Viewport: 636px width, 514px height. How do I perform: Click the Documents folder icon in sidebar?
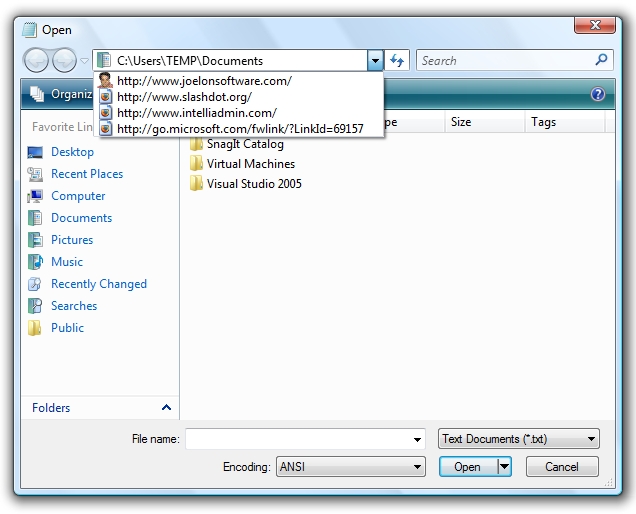(35, 218)
